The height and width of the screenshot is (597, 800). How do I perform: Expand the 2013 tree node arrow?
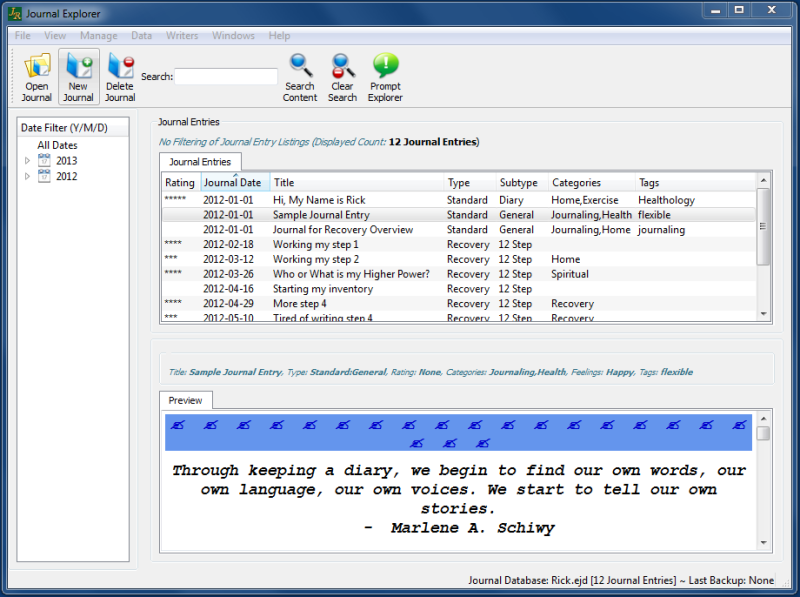click(x=28, y=161)
